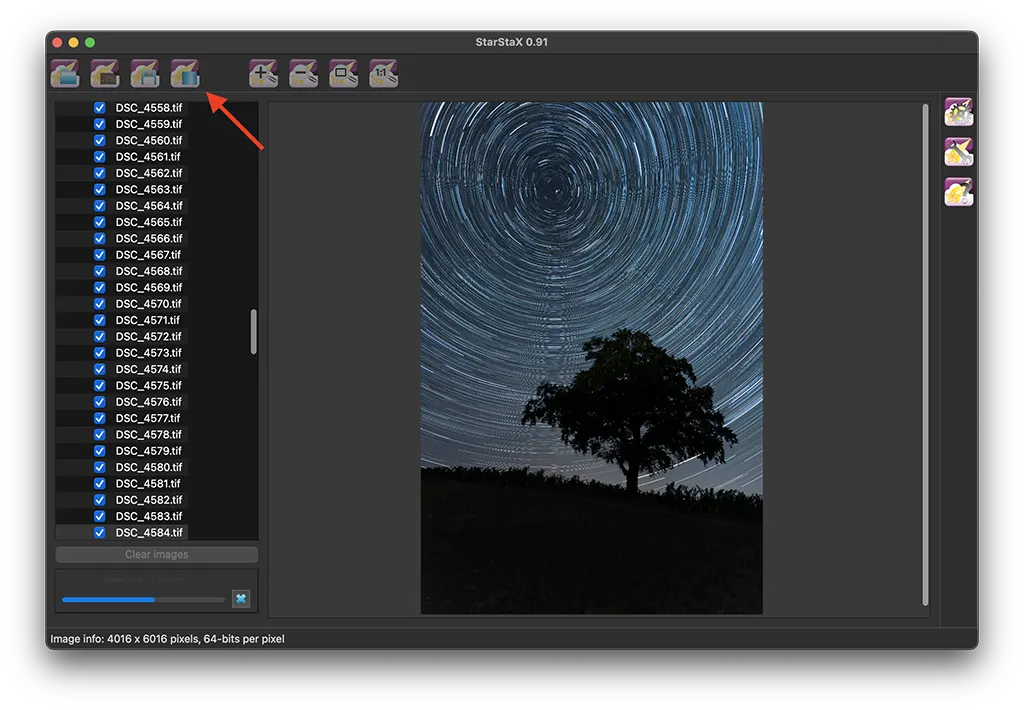Click the Clear images button
The width and height of the screenshot is (1024, 710).
click(157, 555)
